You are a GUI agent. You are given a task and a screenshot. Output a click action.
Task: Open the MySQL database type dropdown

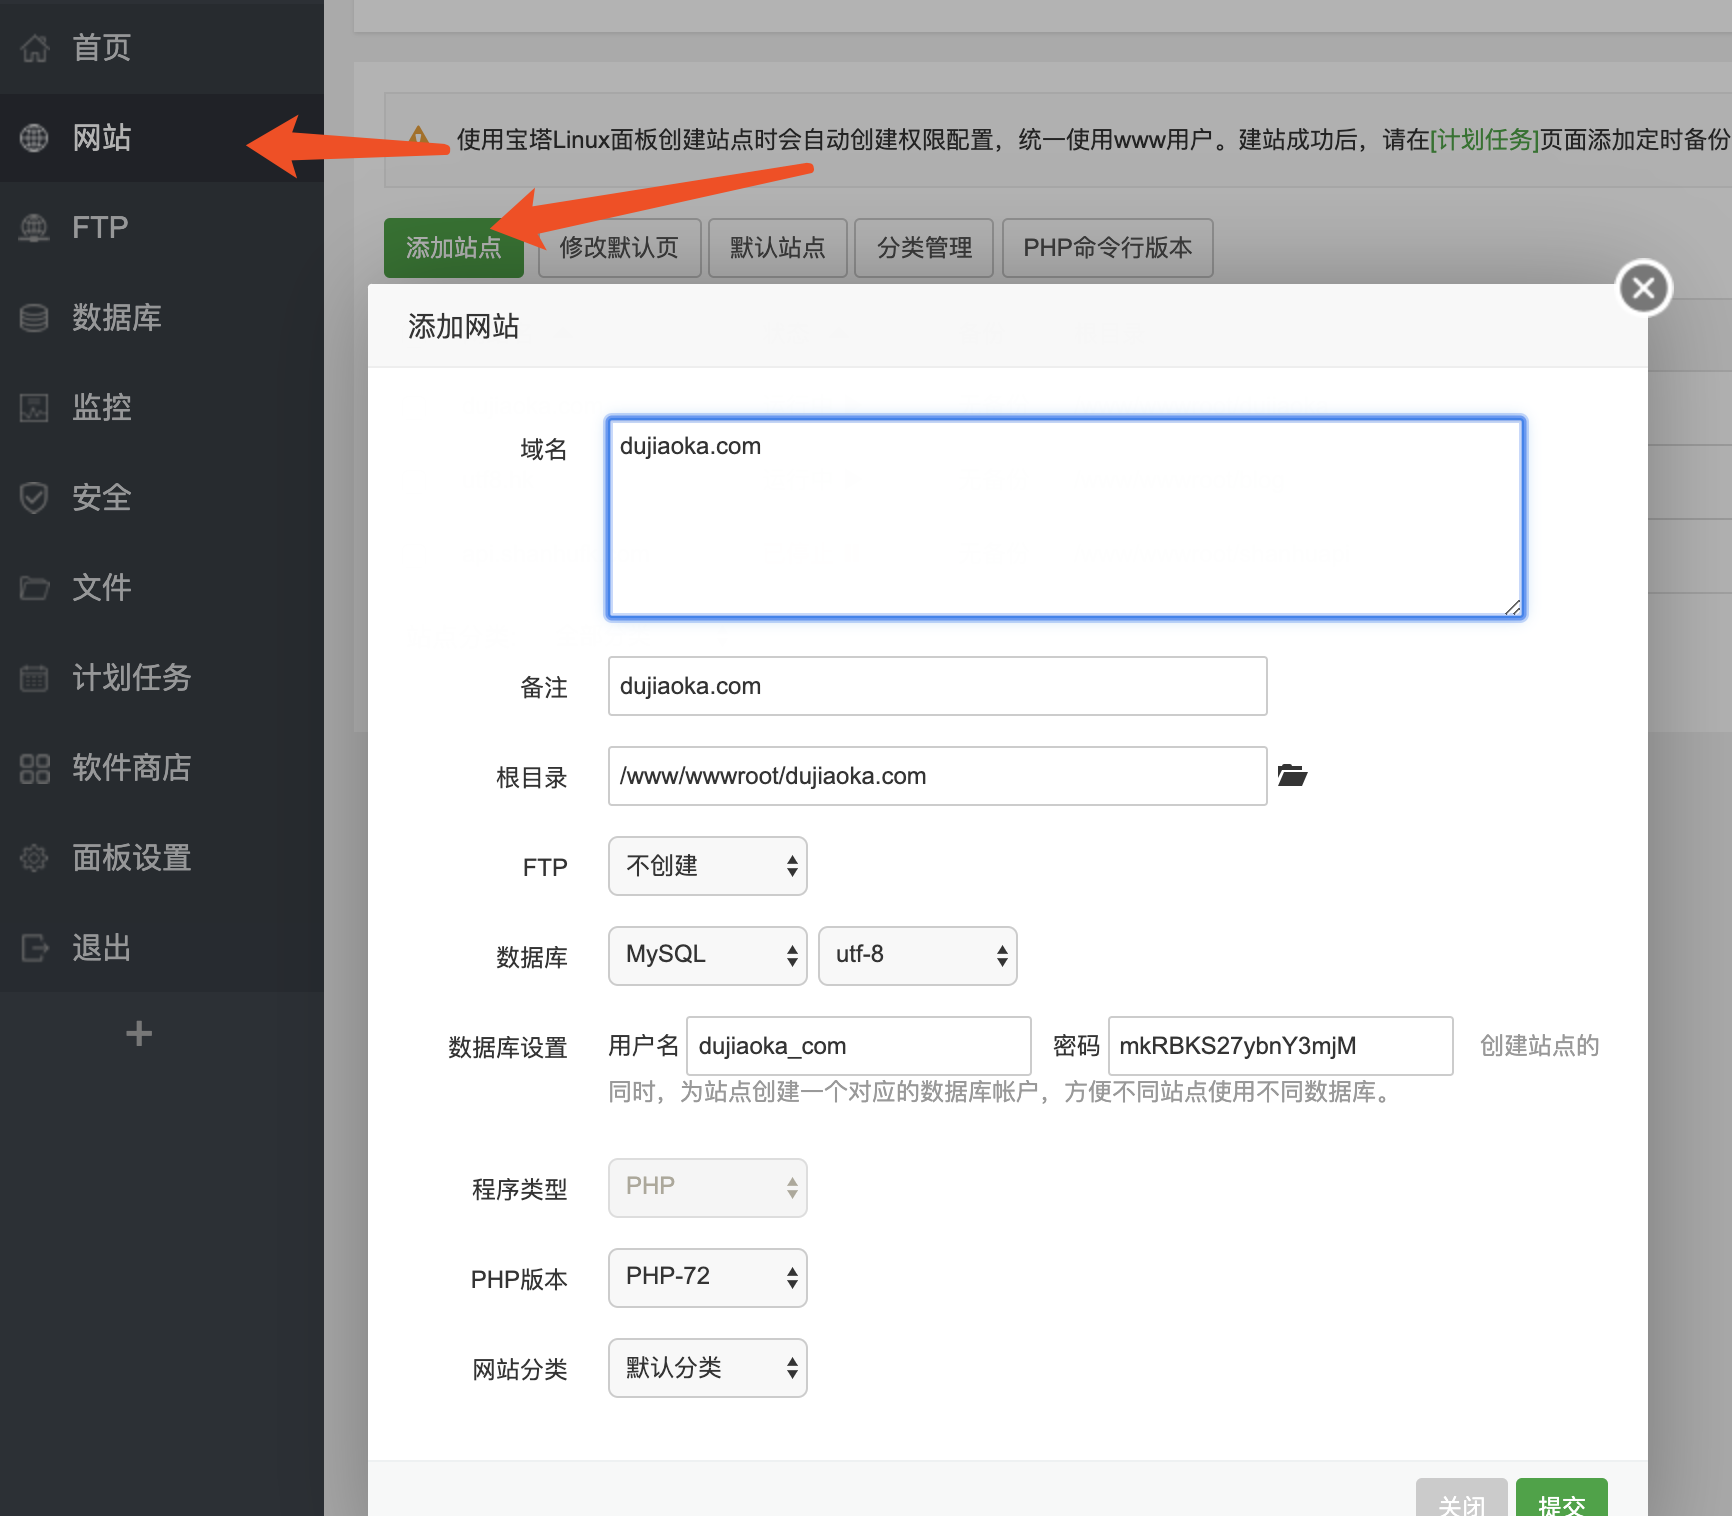click(707, 955)
